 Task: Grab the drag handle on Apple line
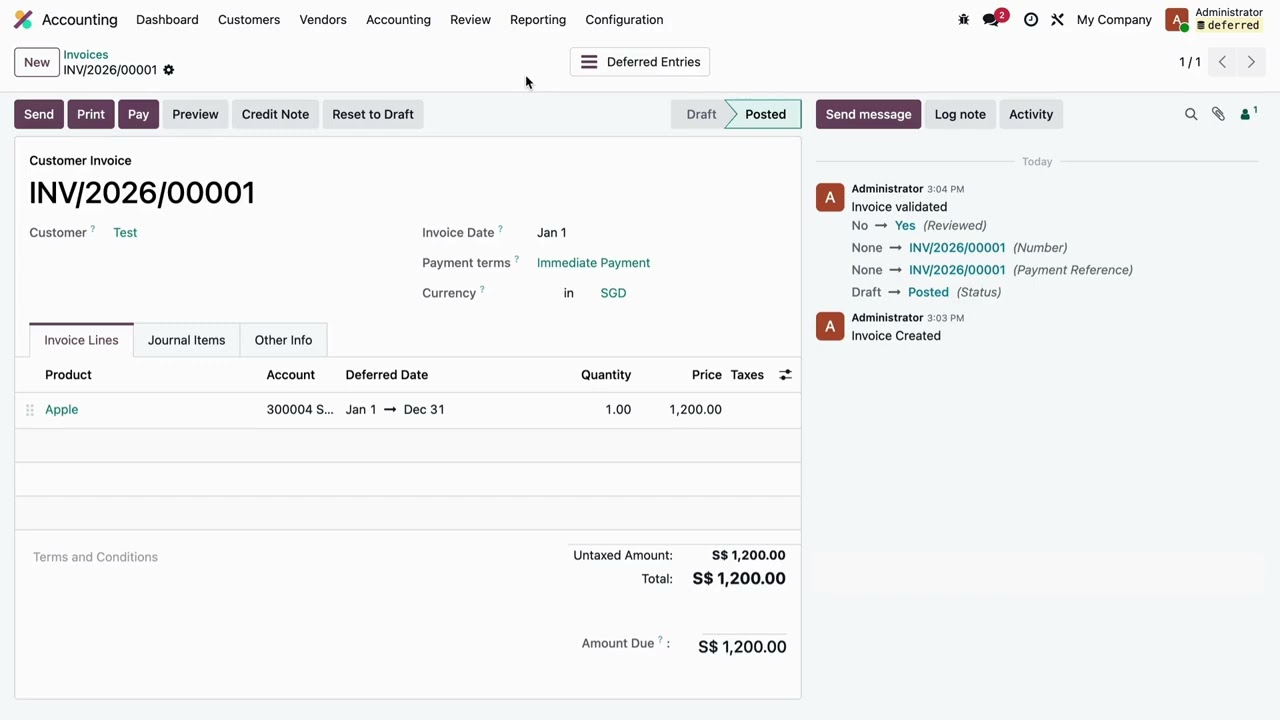[30, 410]
